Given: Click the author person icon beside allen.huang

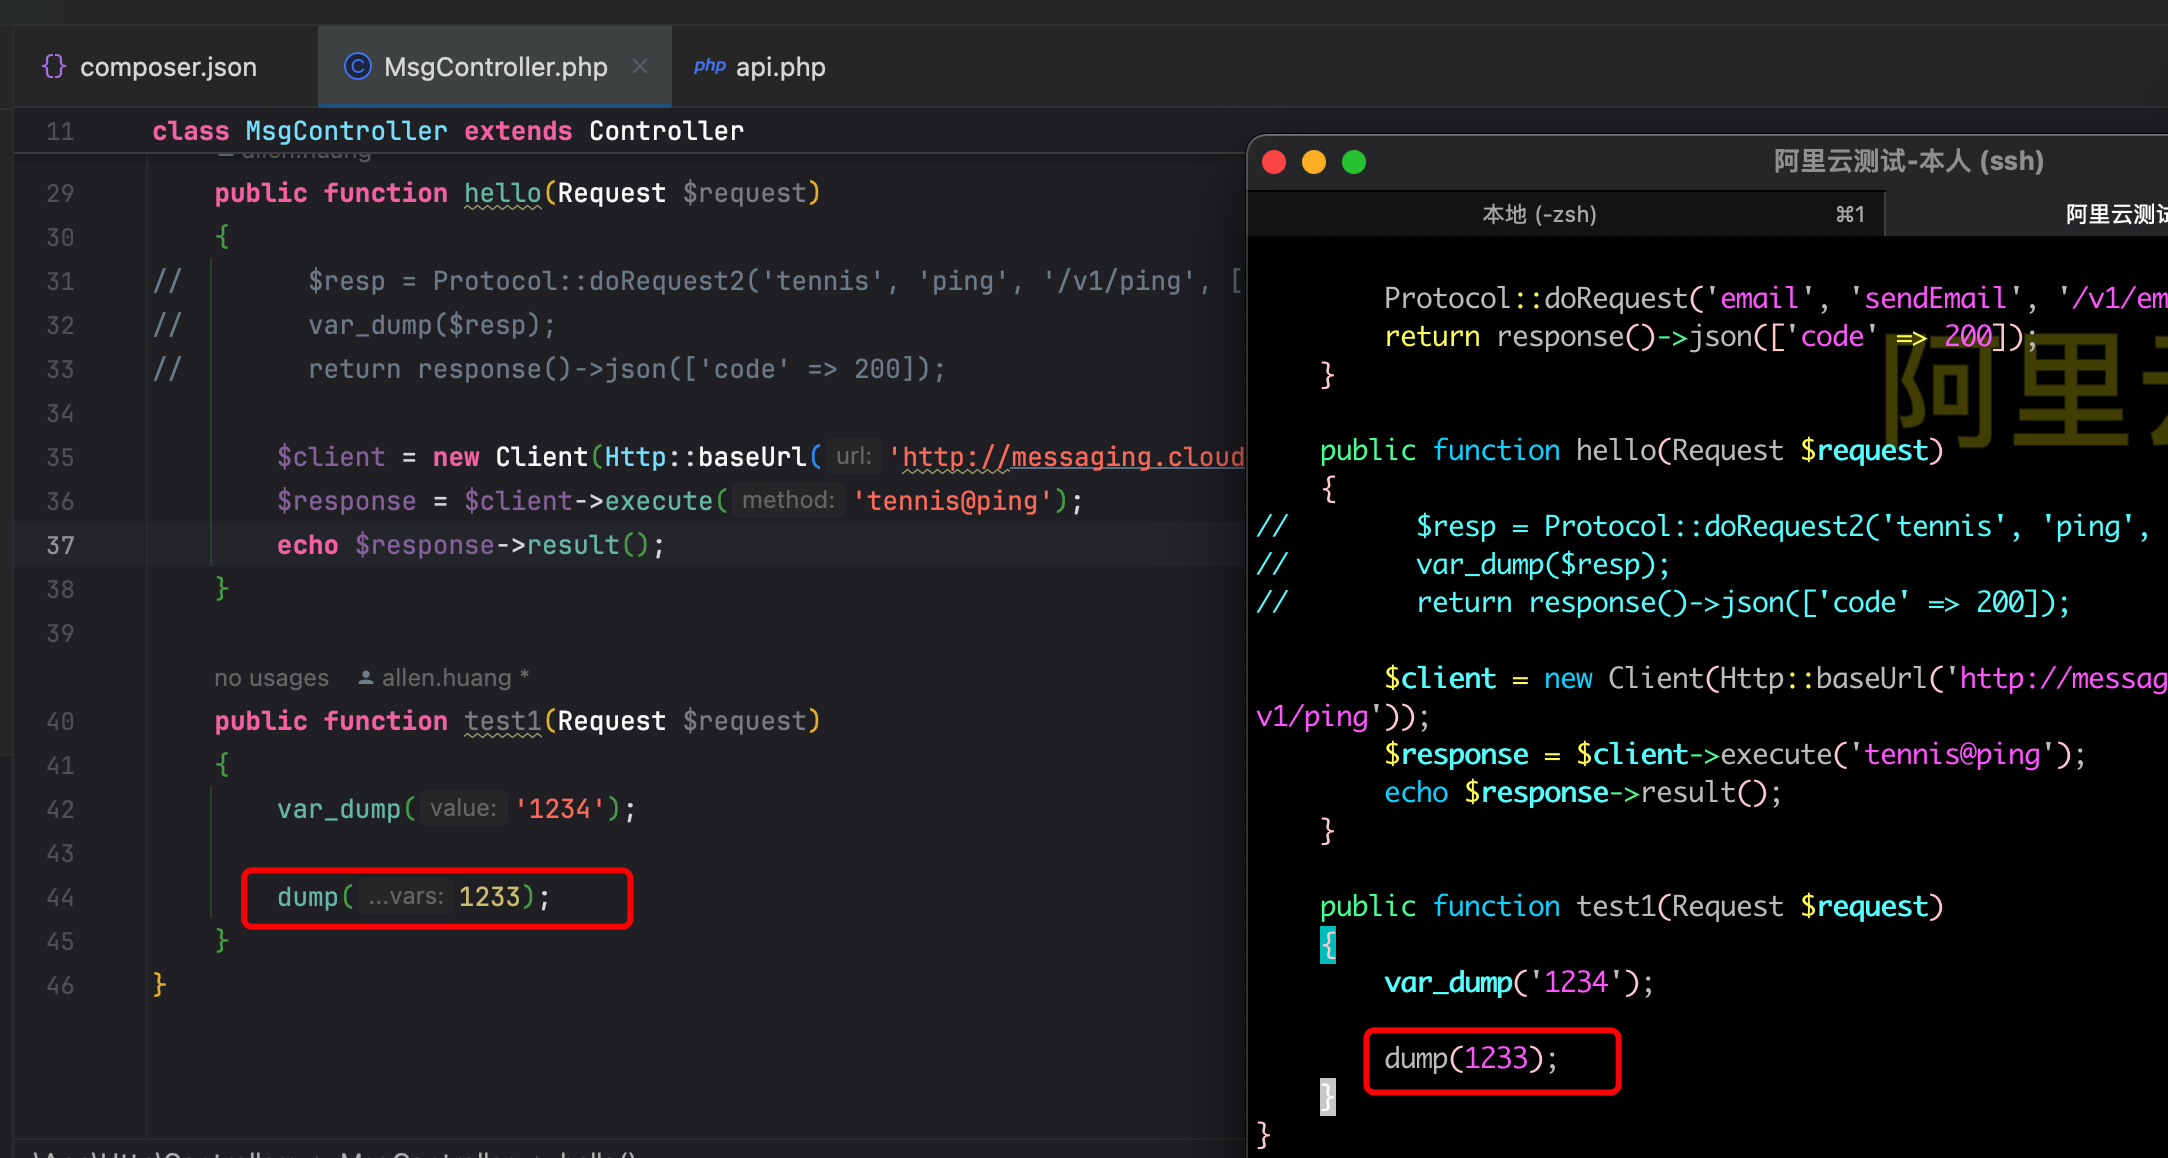Looking at the screenshot, I should [x=366, y=678].
